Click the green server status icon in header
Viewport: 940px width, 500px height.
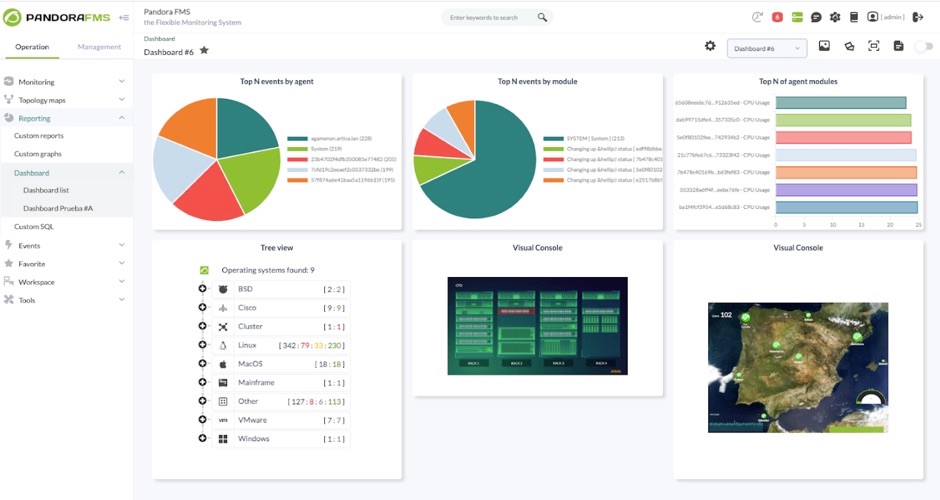797,17
